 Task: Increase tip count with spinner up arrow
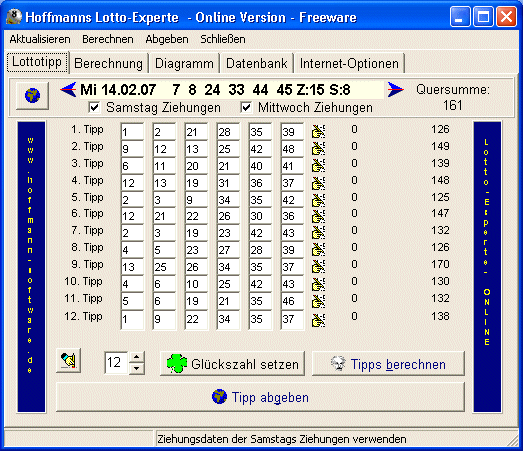click(x=136, y=357)
